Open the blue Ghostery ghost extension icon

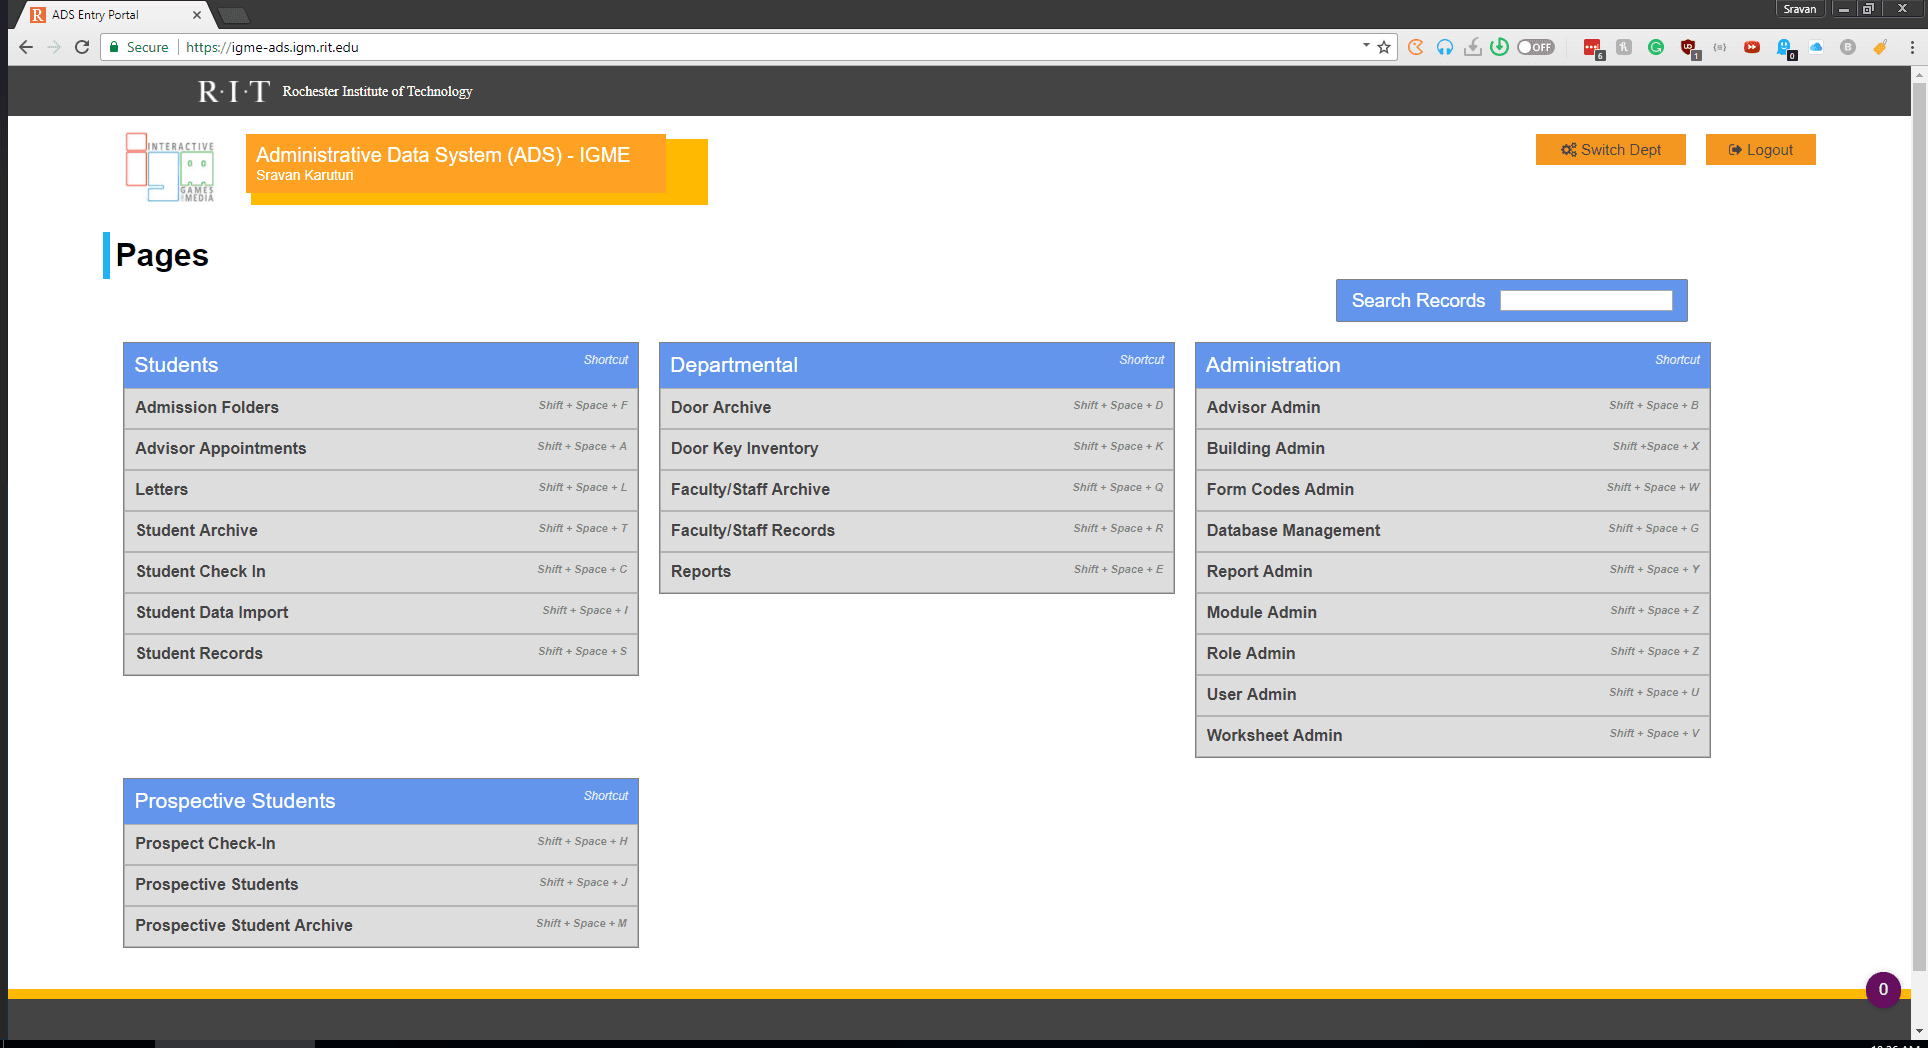[1785, 48]
